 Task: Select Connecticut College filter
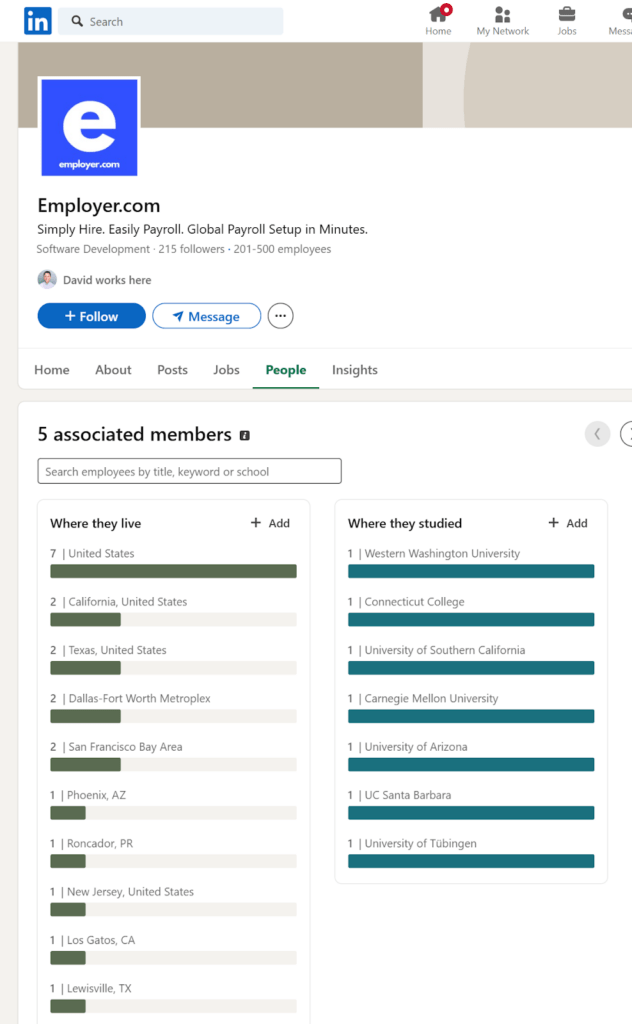point(471,611)
